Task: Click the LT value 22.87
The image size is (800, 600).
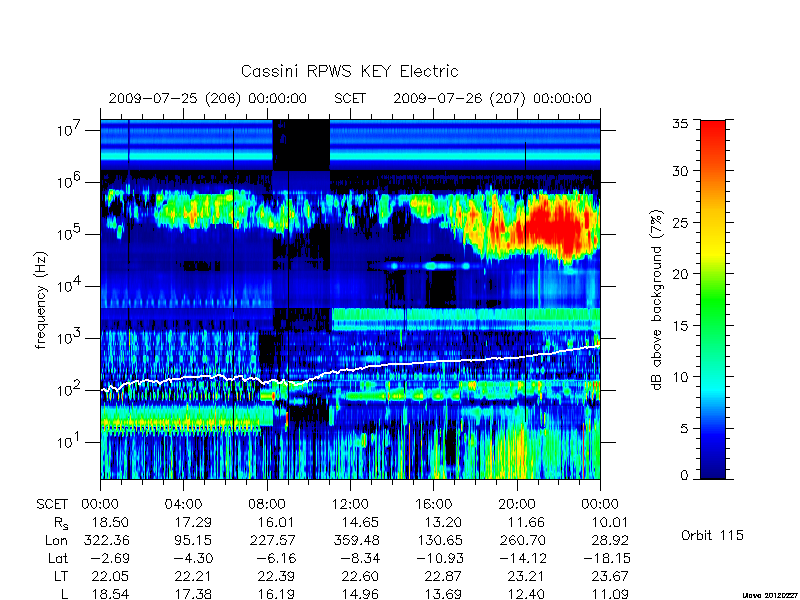Action: (443, 576)
